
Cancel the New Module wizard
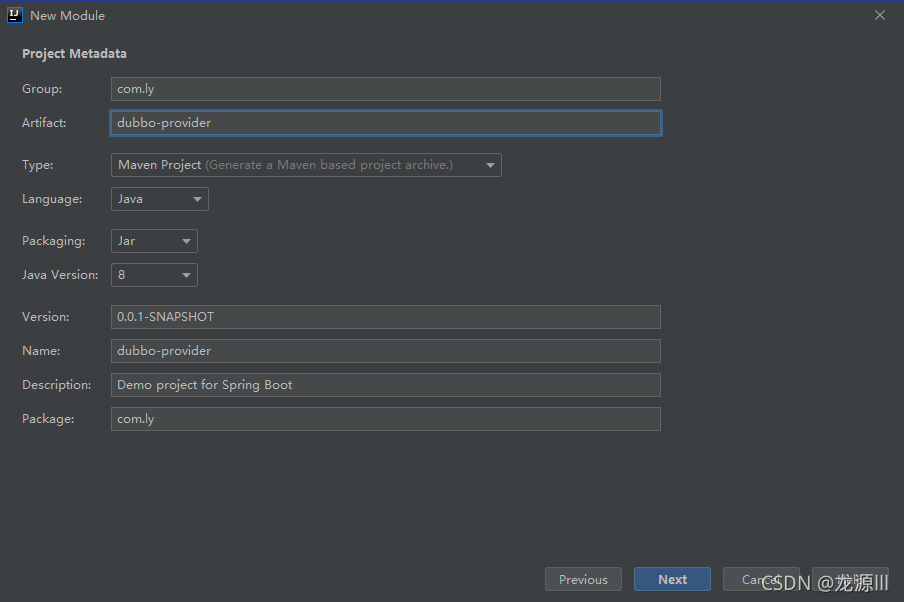(761, 580)
